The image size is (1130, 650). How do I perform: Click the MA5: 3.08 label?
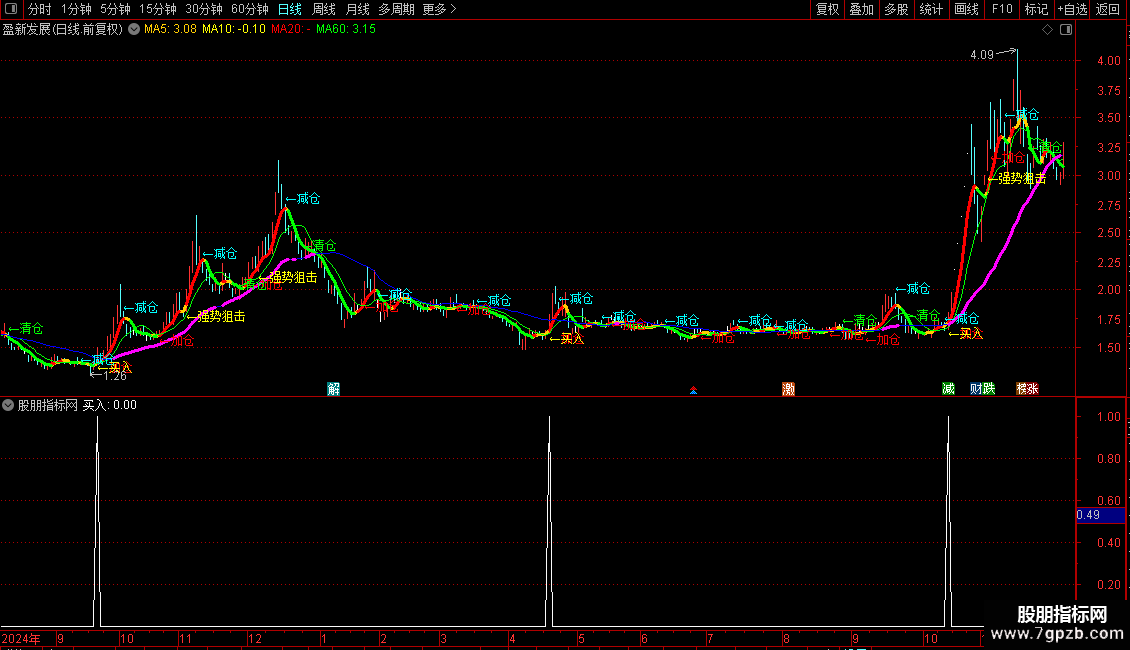(170, 29)
